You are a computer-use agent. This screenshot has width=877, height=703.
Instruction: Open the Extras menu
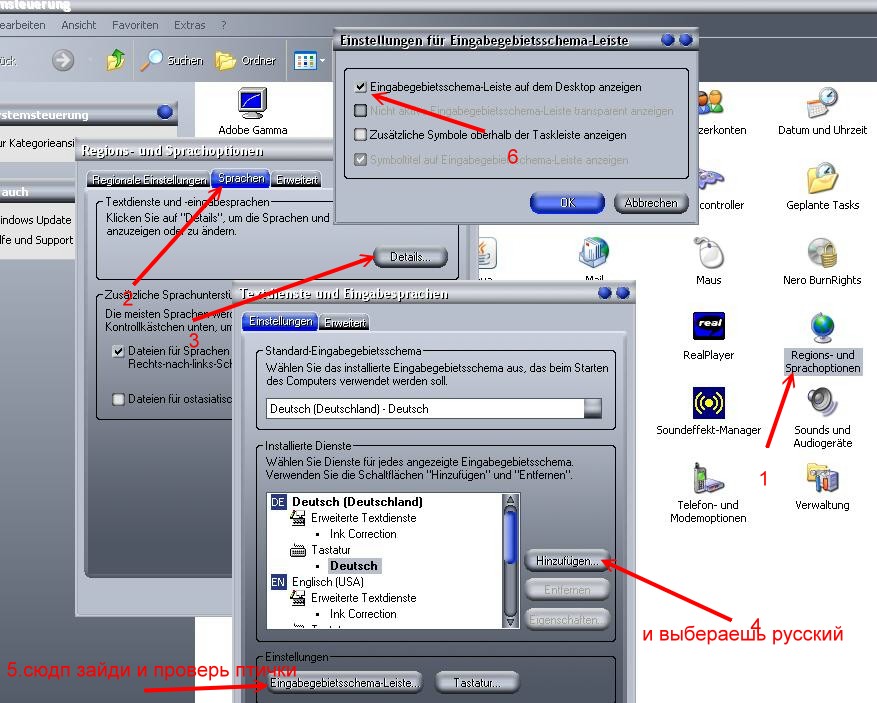point(190,25)
